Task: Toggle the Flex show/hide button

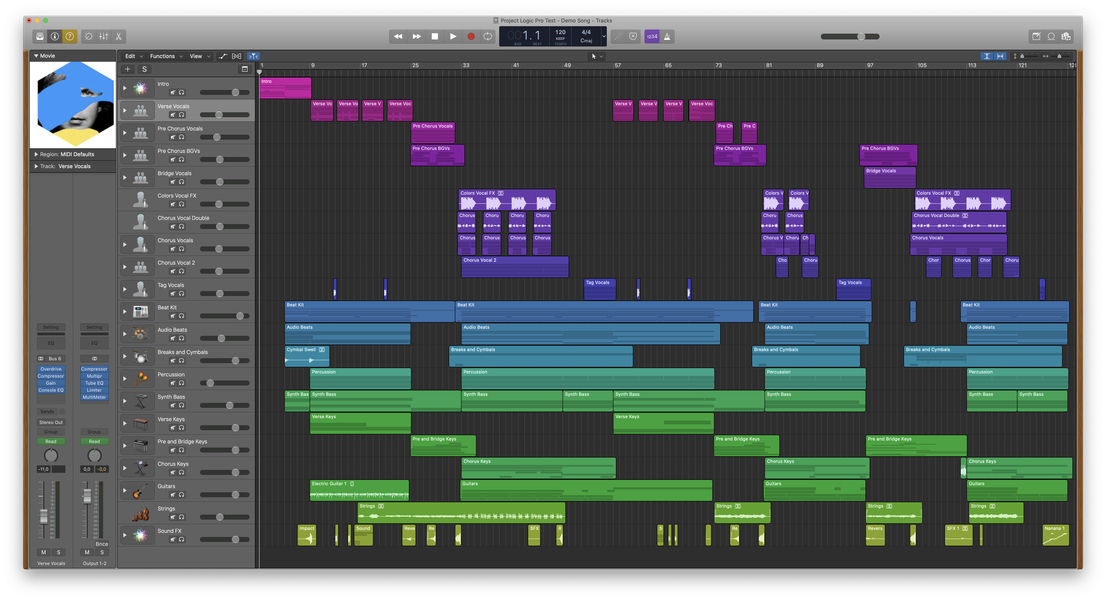Action: (x=236, y=56)
